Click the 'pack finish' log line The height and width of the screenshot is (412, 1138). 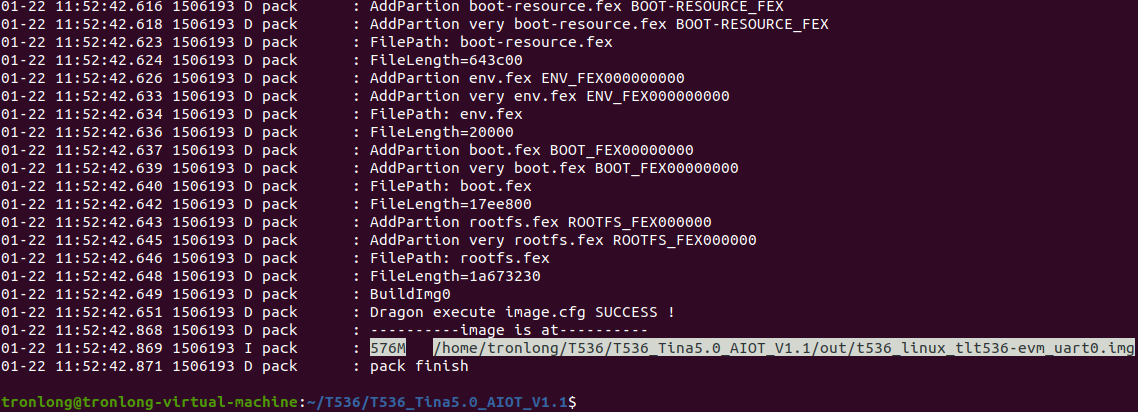click(419, 366)
